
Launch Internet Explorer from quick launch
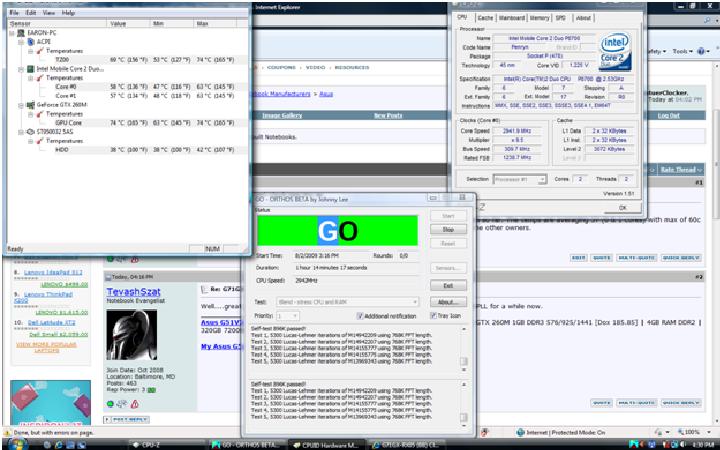pos(58,444)
